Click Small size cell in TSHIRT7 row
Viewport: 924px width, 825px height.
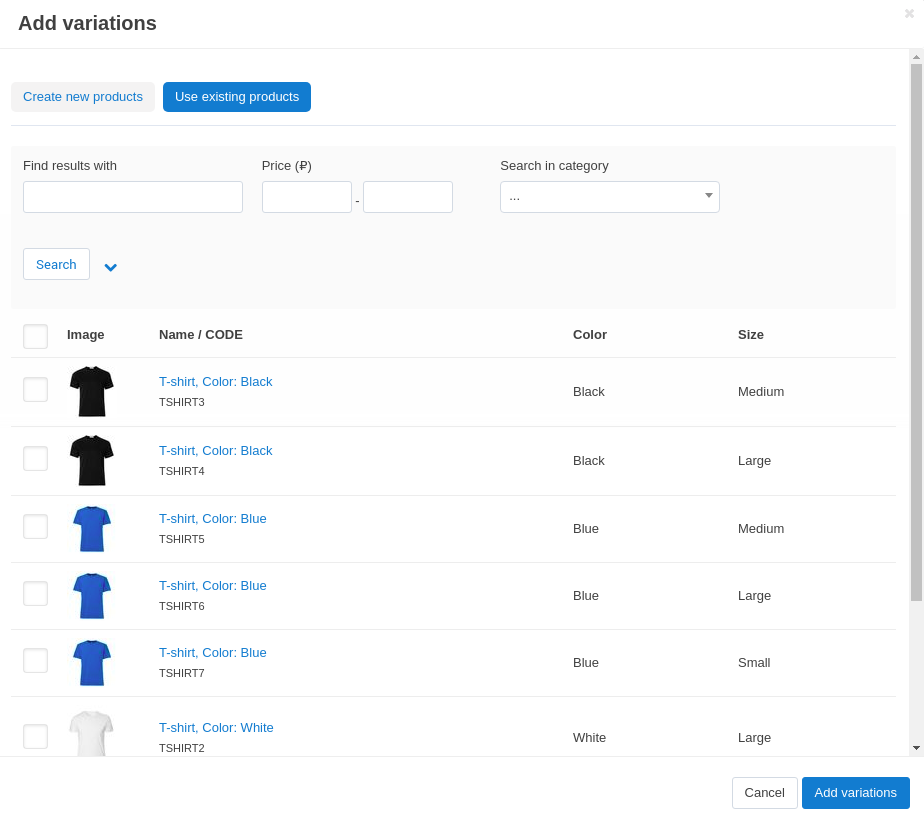click(x=754, y=663)
